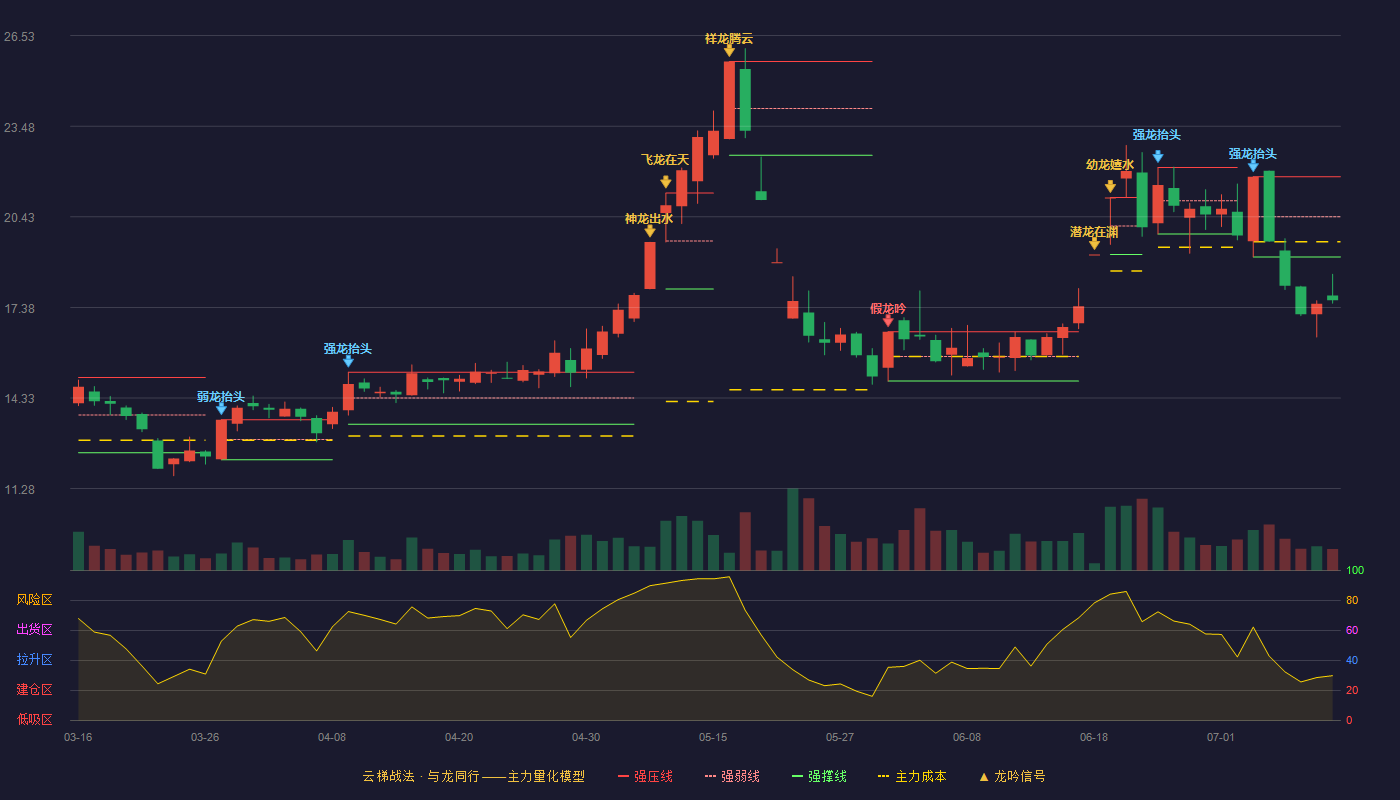This screenshot has height=800, width=1400.
Task: Click the 潜龙在渊 signal arrow
Action: coord(1094,243)
